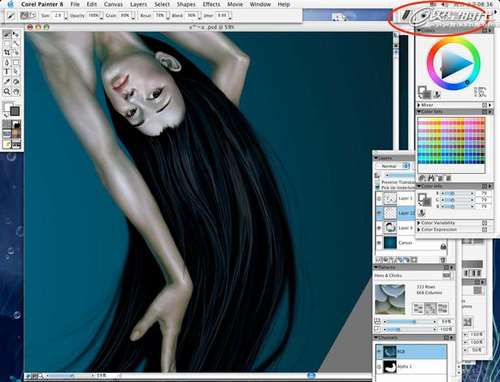Click the Alpha 1 channel thumbnail
The image size is (500, 382).
tap(390, 366)
